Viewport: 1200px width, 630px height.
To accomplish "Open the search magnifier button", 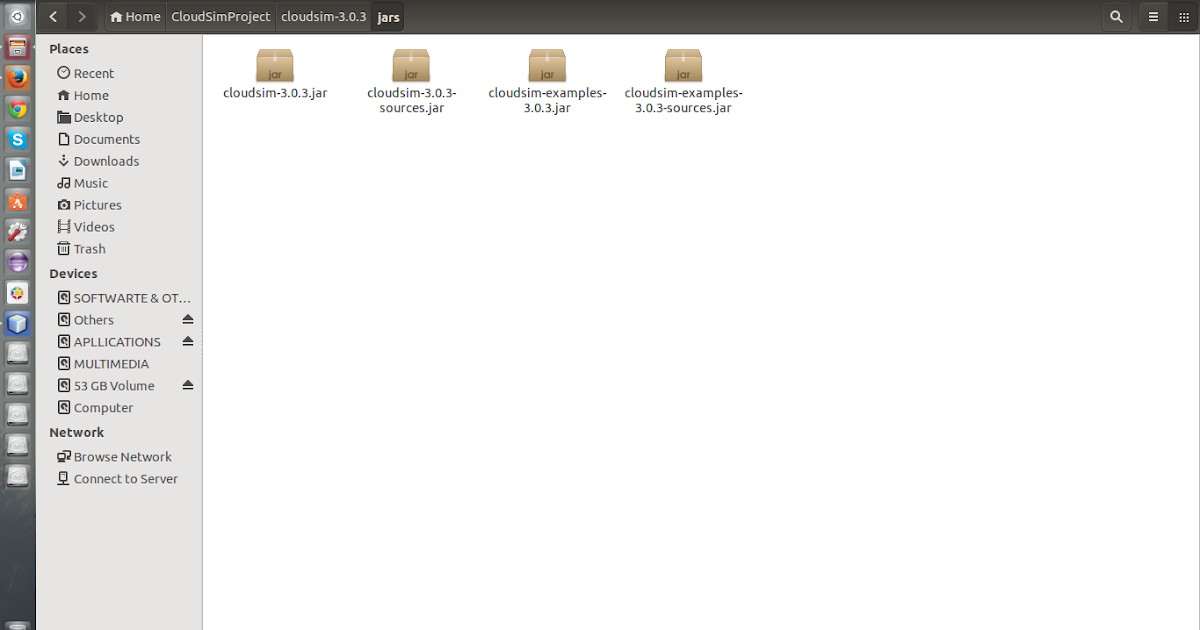I will (1116, 16).
